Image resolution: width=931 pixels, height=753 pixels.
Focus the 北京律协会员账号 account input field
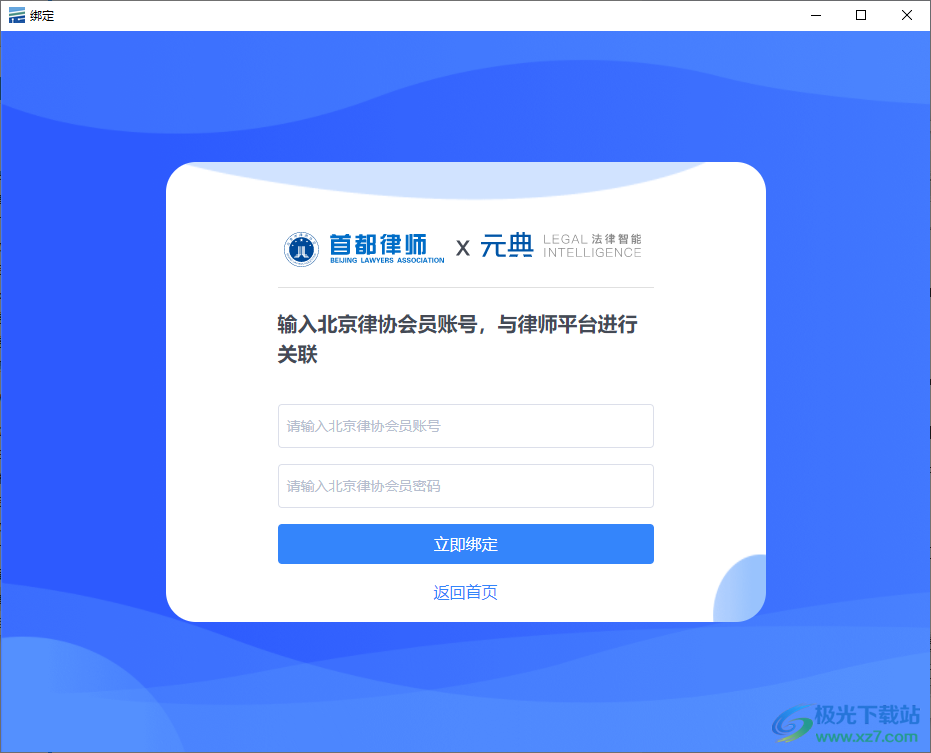pyautogui.click(x=465, y=425)
